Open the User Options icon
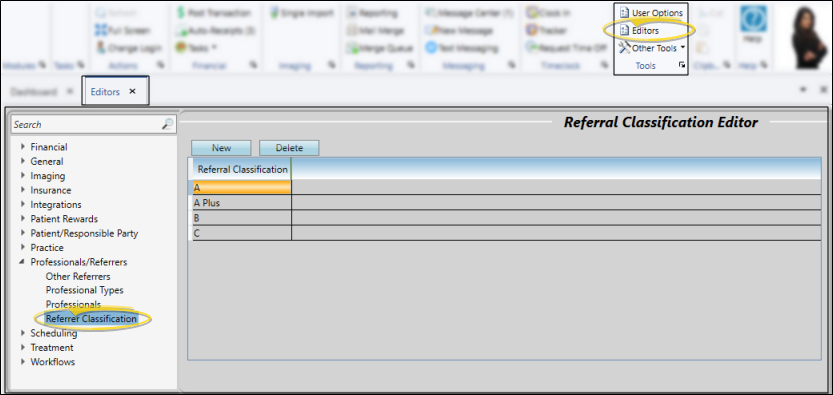This screenshot has width=833, height=395. (x=624, y=13)
